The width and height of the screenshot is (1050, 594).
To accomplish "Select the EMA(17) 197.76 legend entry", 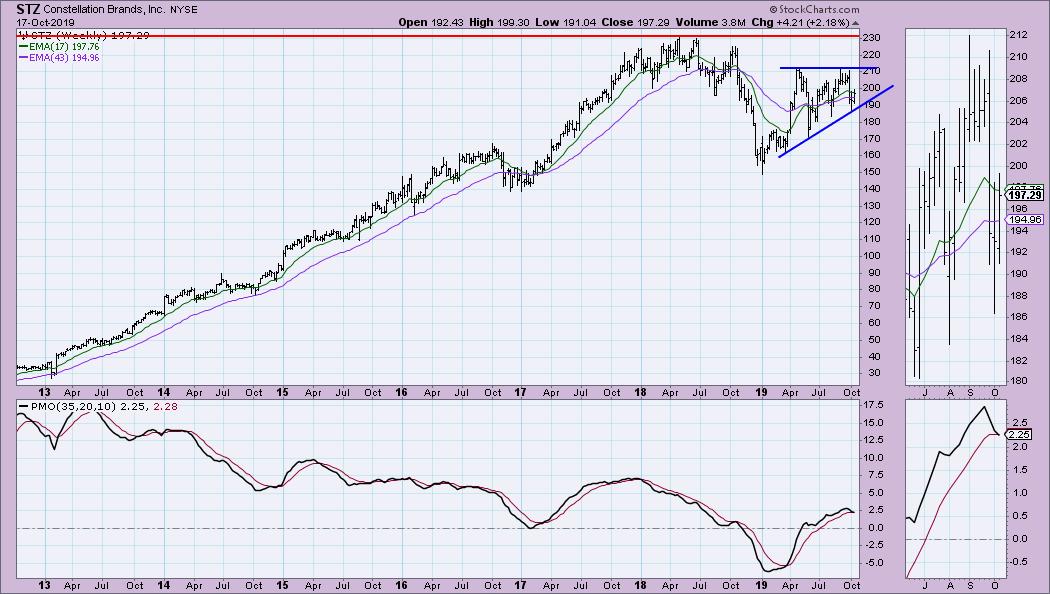I will (x=60, y=47).
